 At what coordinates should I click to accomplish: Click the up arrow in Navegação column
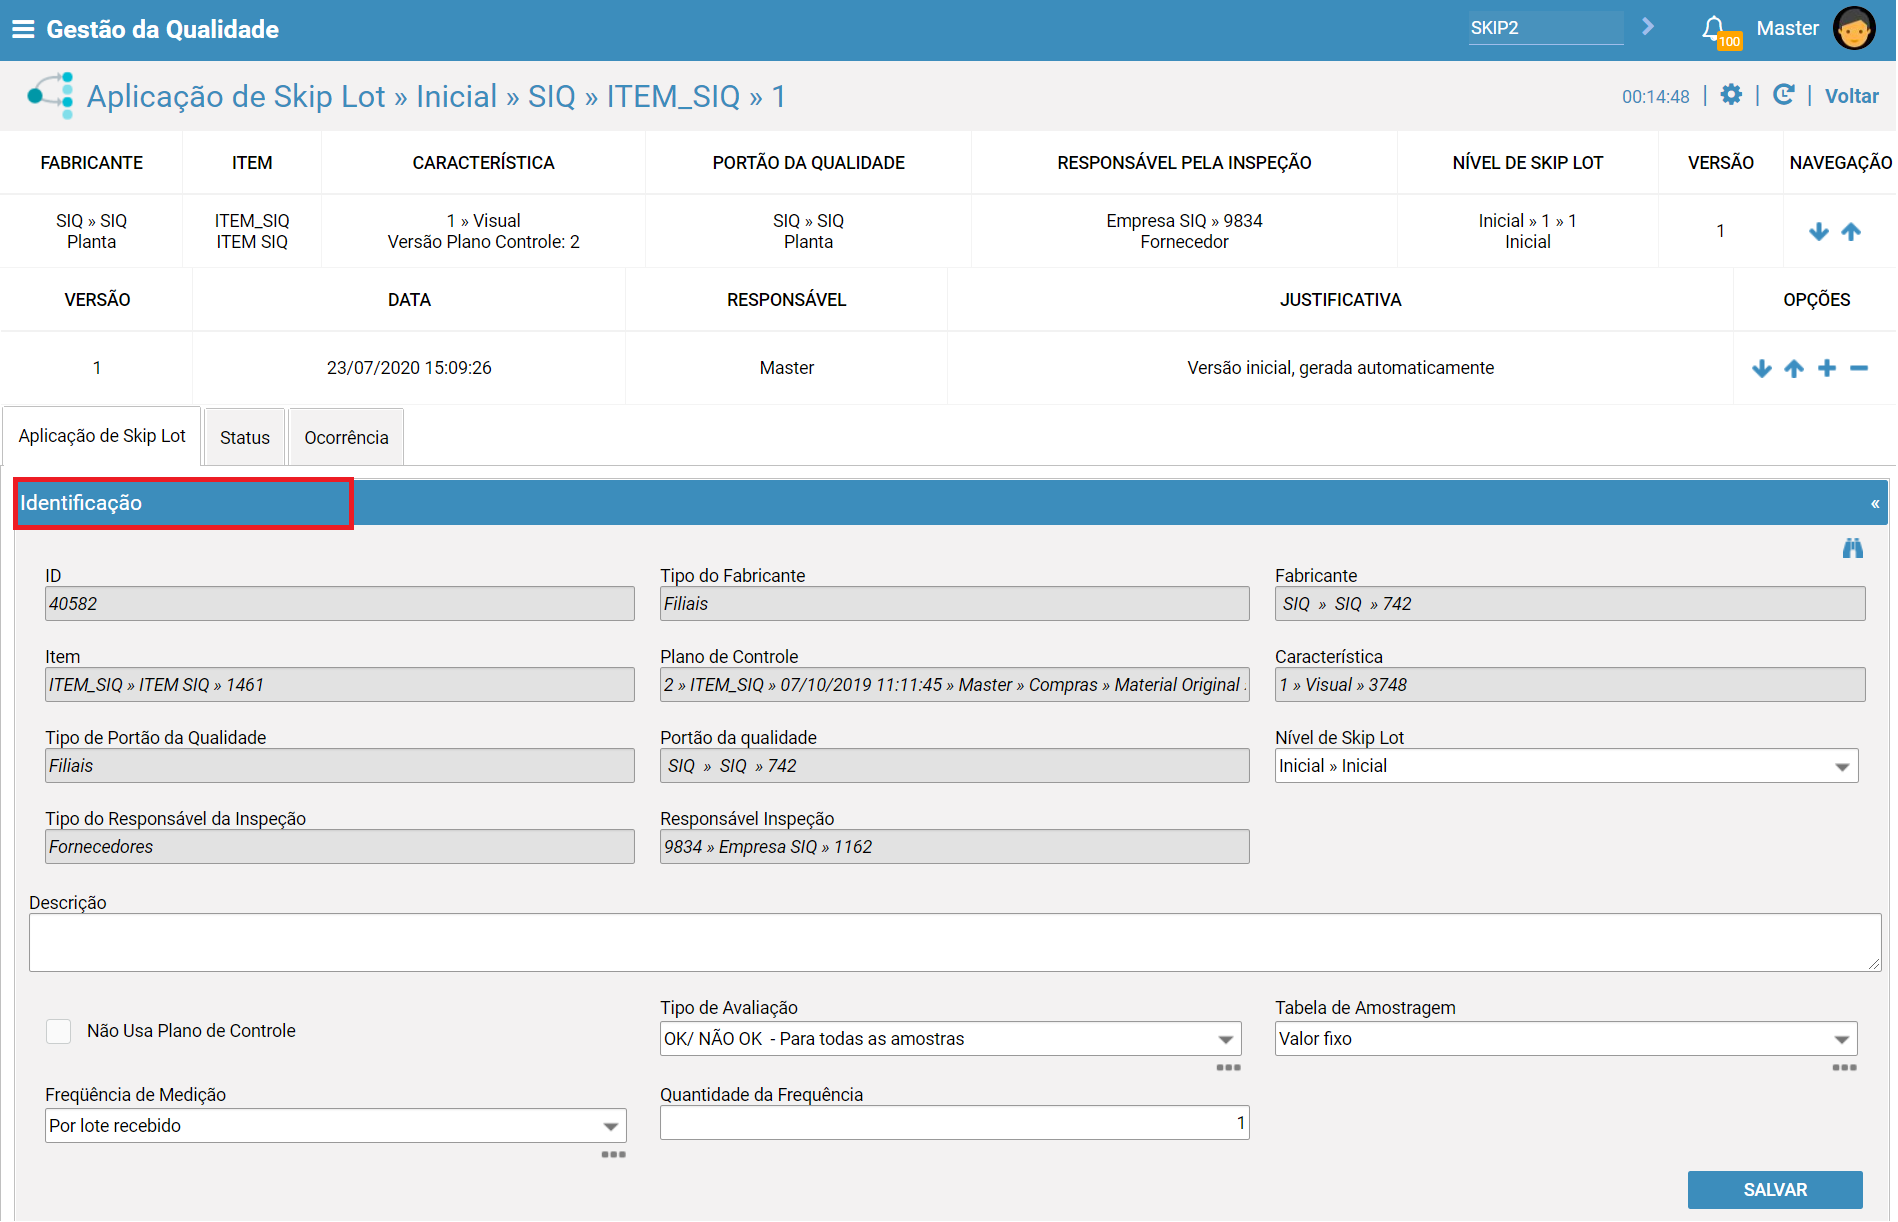1851,232
